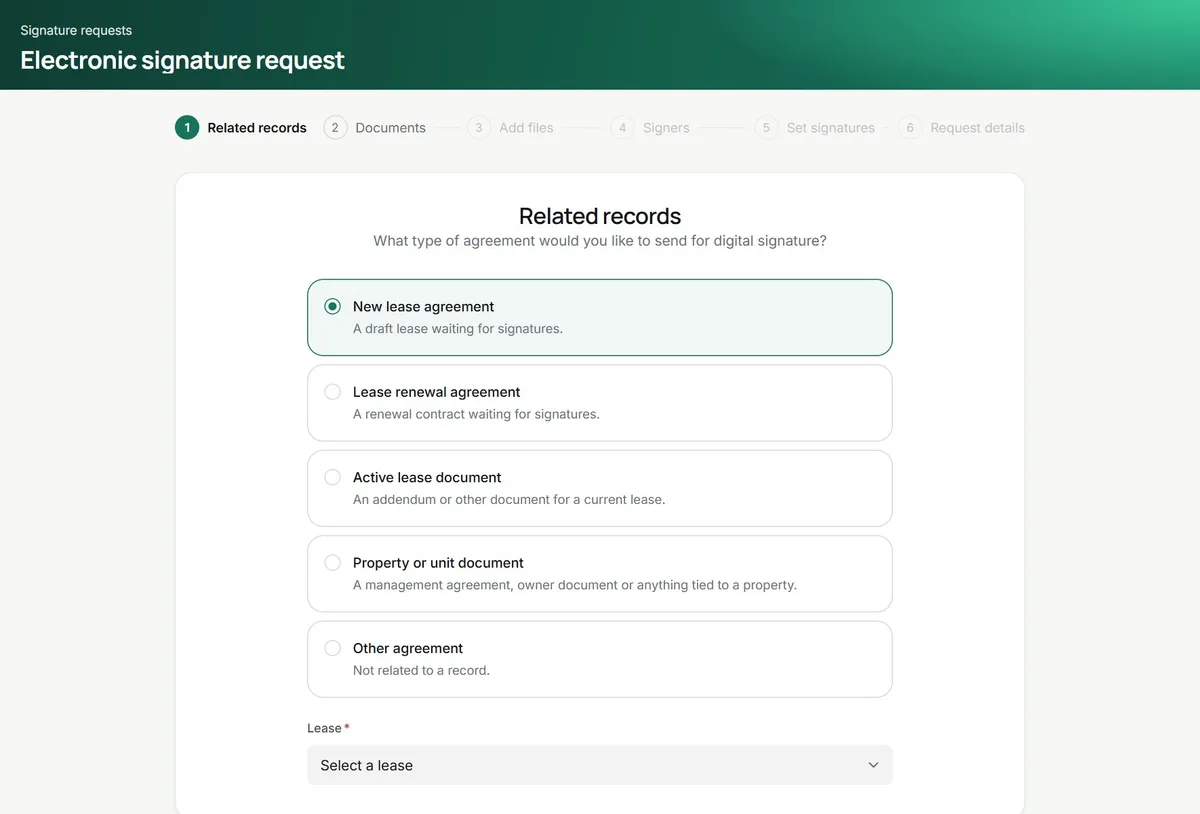The width and height of the screenshot is (1200, 814).
Task: Open step 5 Set signatures
Action: coord(815,128)
